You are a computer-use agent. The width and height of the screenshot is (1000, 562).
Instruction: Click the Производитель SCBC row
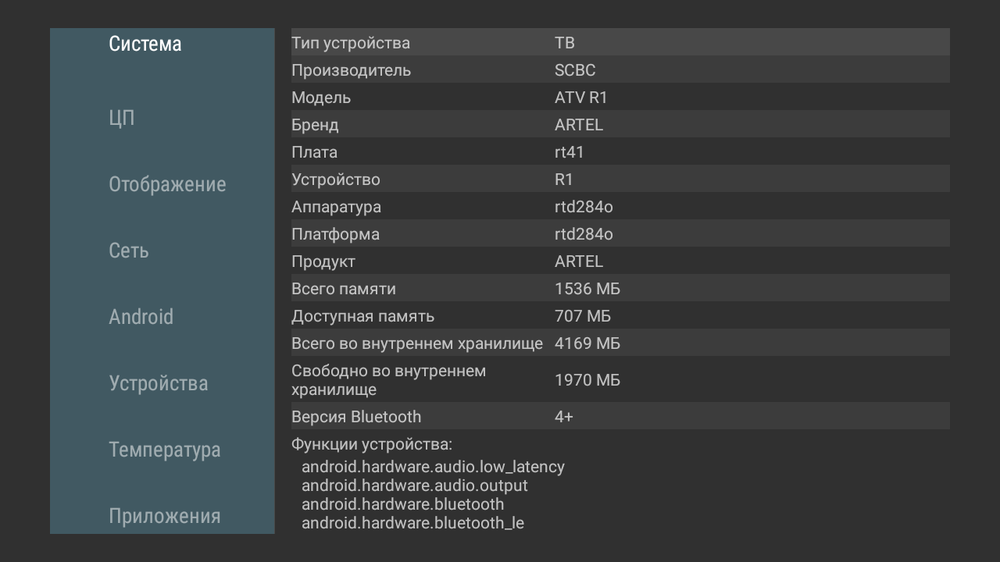pyautogui.click(x=620, y=70)
